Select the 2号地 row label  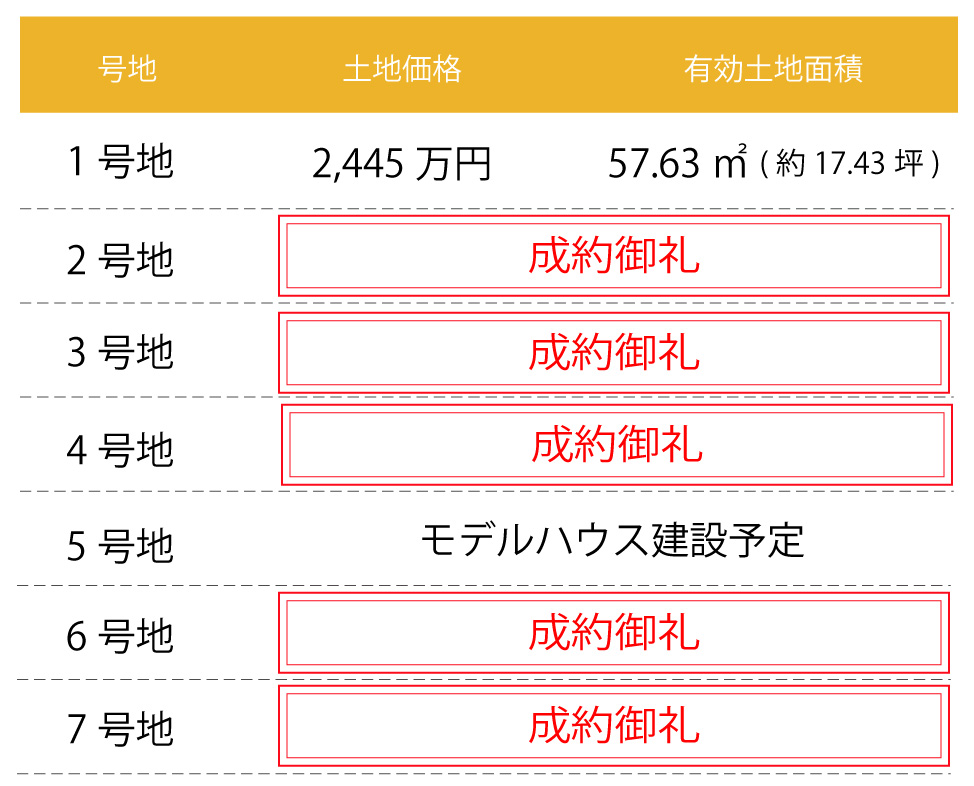pyautogui.click(x=120, y=260)
